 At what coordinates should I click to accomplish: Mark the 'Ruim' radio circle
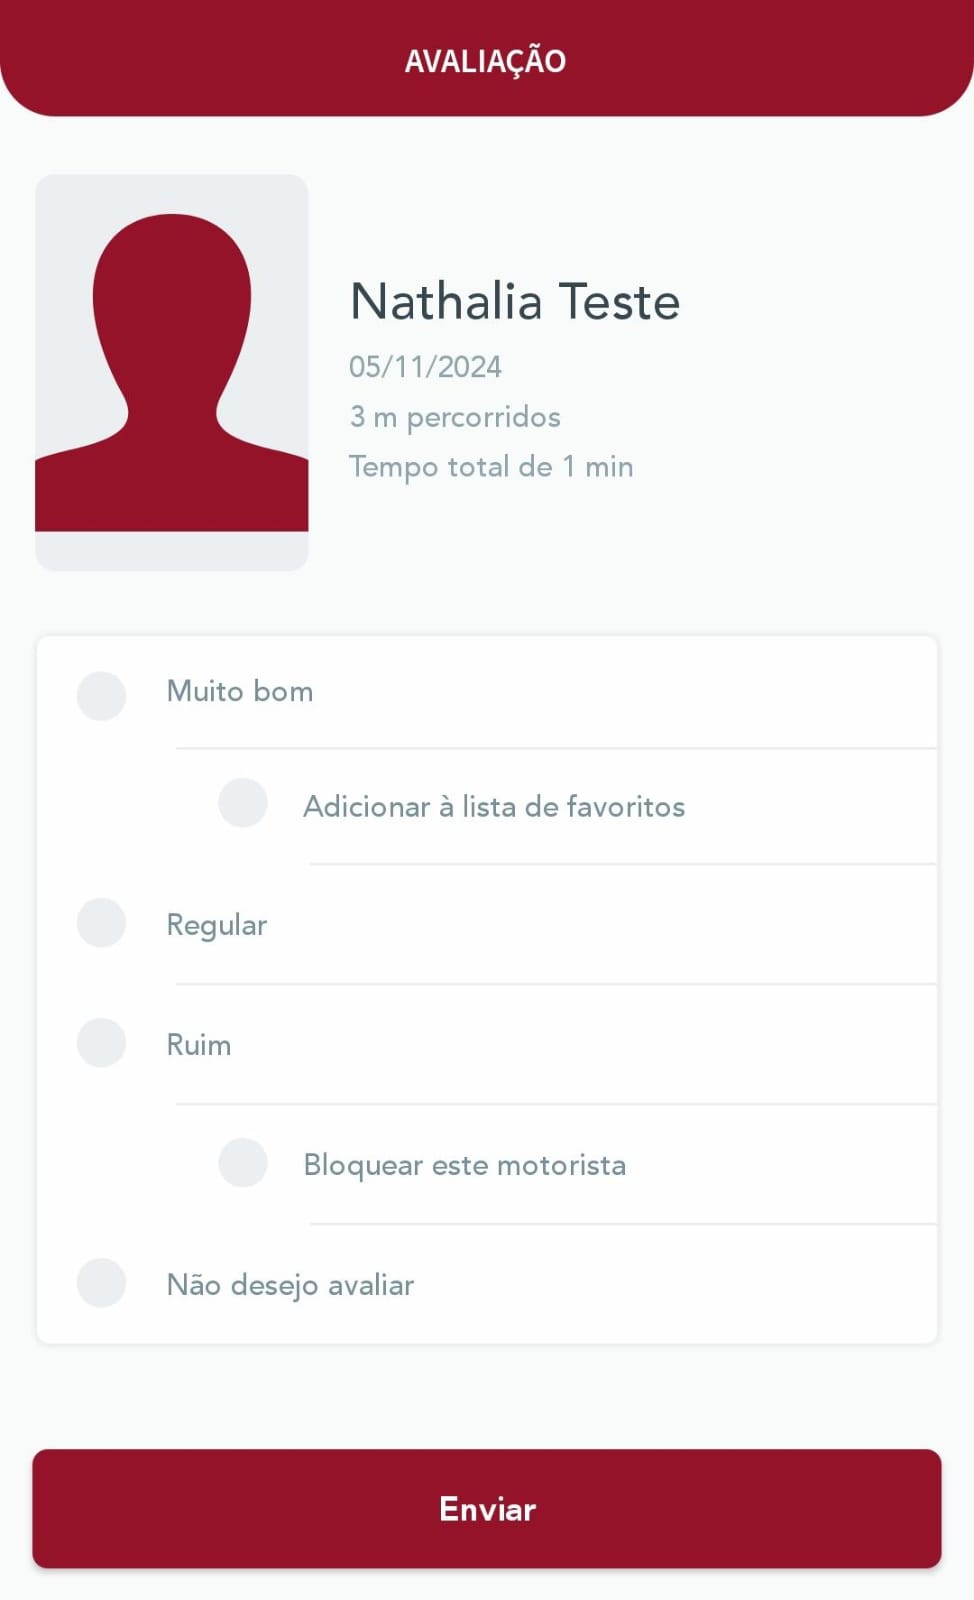tap(101, 1042)
